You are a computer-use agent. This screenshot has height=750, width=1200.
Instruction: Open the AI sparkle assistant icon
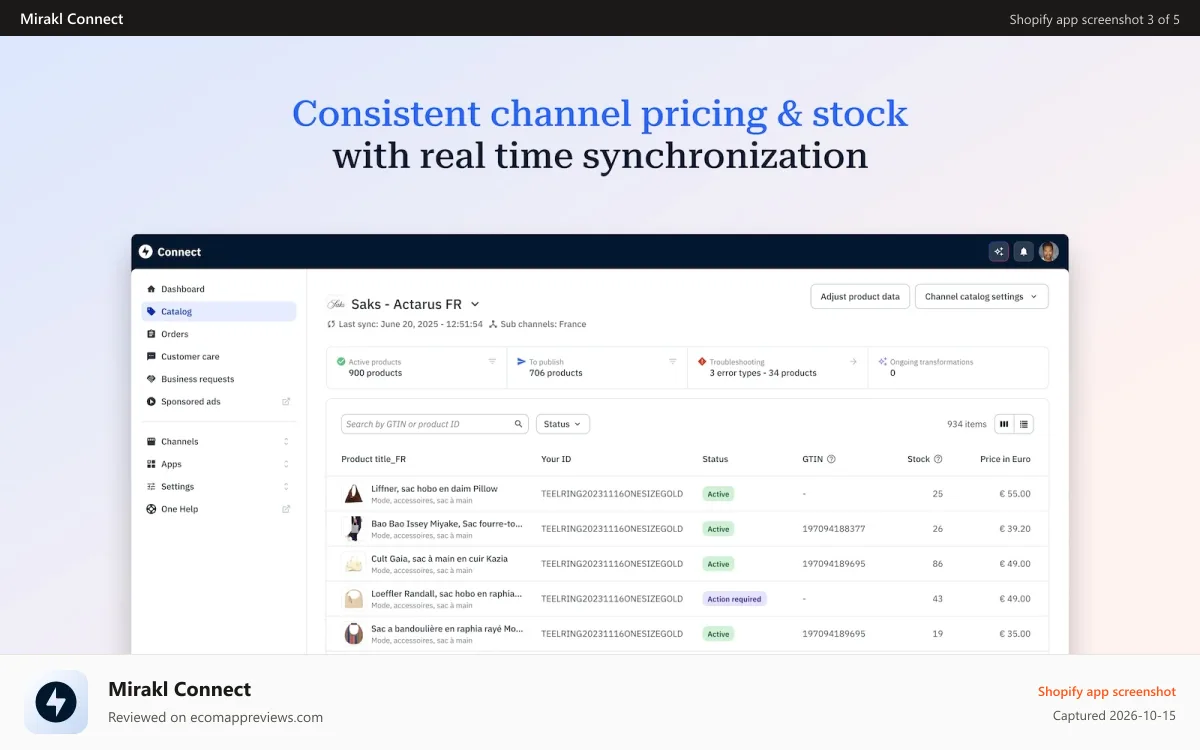(x=998, y=252)
